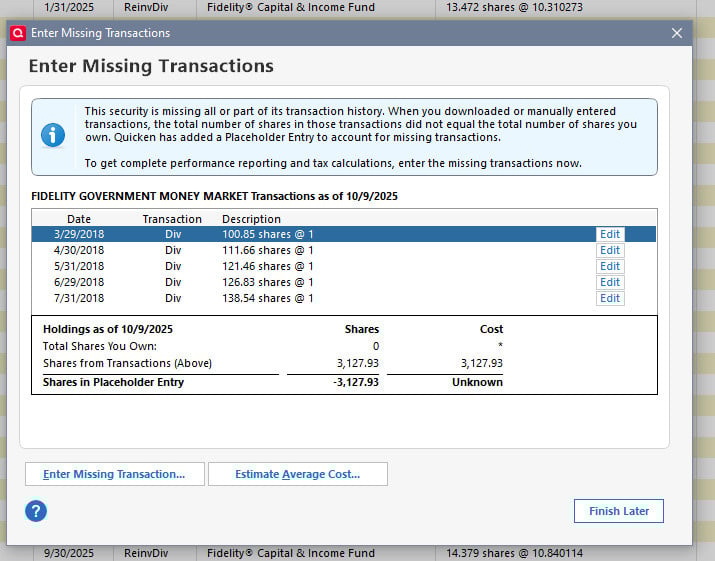Image resolution: width=715 pixels, height=561 pixels.
Task: Edit the 3/29/2018 Div transaction
Action: (x=610, y=234)
